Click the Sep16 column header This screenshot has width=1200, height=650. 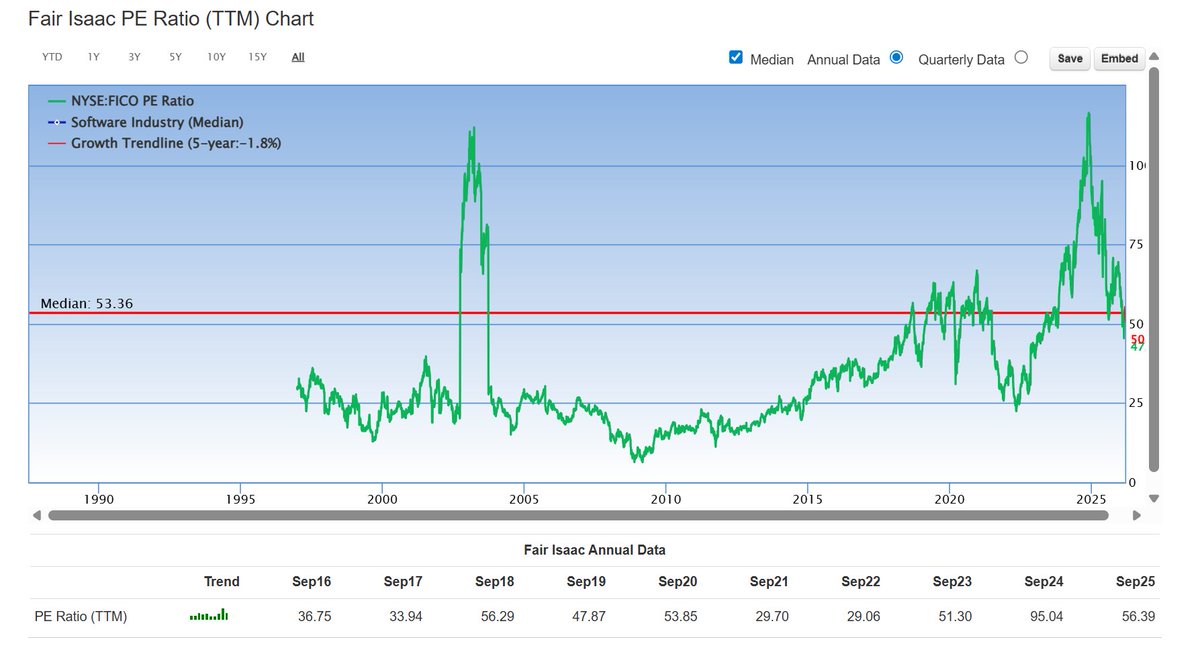pyautogui.click(x=311, y=581)
